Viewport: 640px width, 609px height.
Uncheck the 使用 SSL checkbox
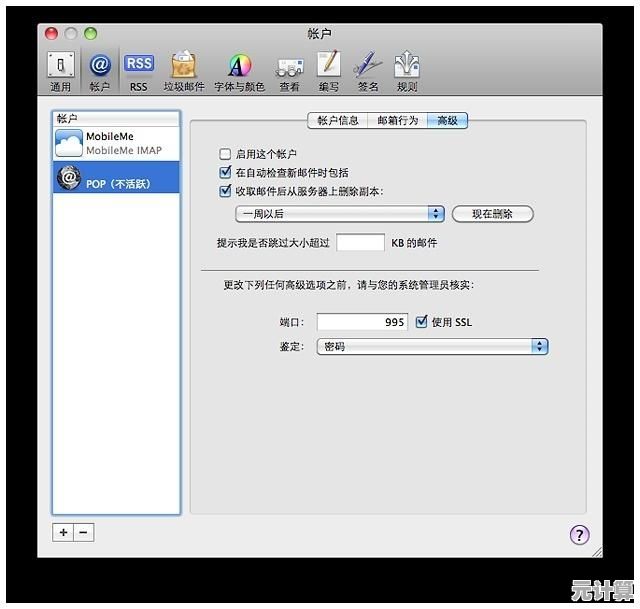pos(421,322)
